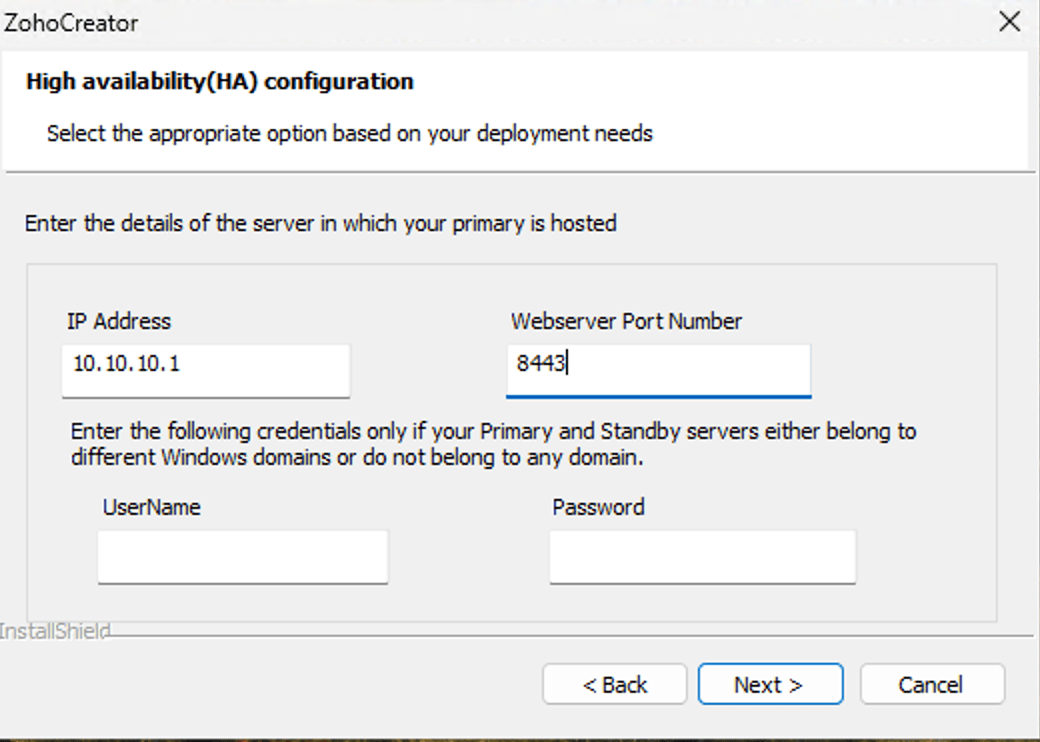This screenshot has height=742, width=1040.
Task: Click the InstallShield branding text
Action: tap(55, 631)
